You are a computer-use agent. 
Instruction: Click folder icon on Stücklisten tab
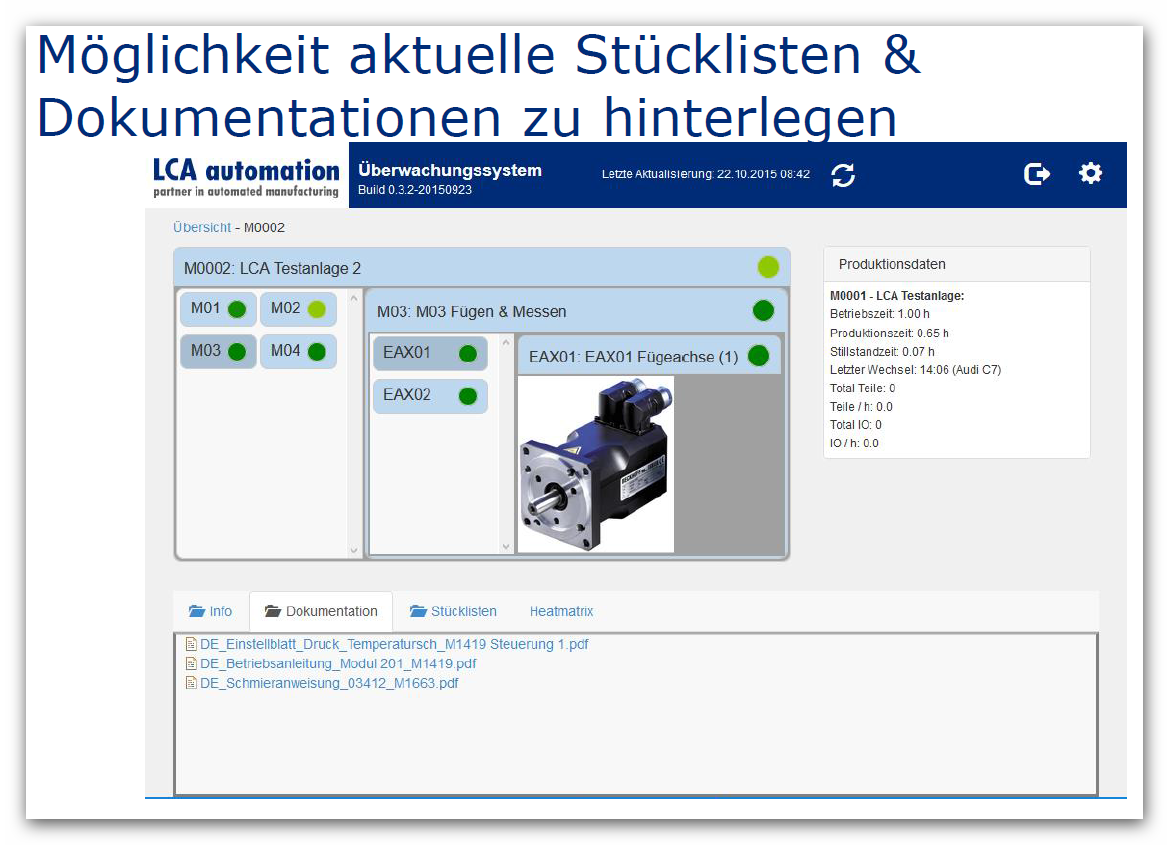(418, 612)
